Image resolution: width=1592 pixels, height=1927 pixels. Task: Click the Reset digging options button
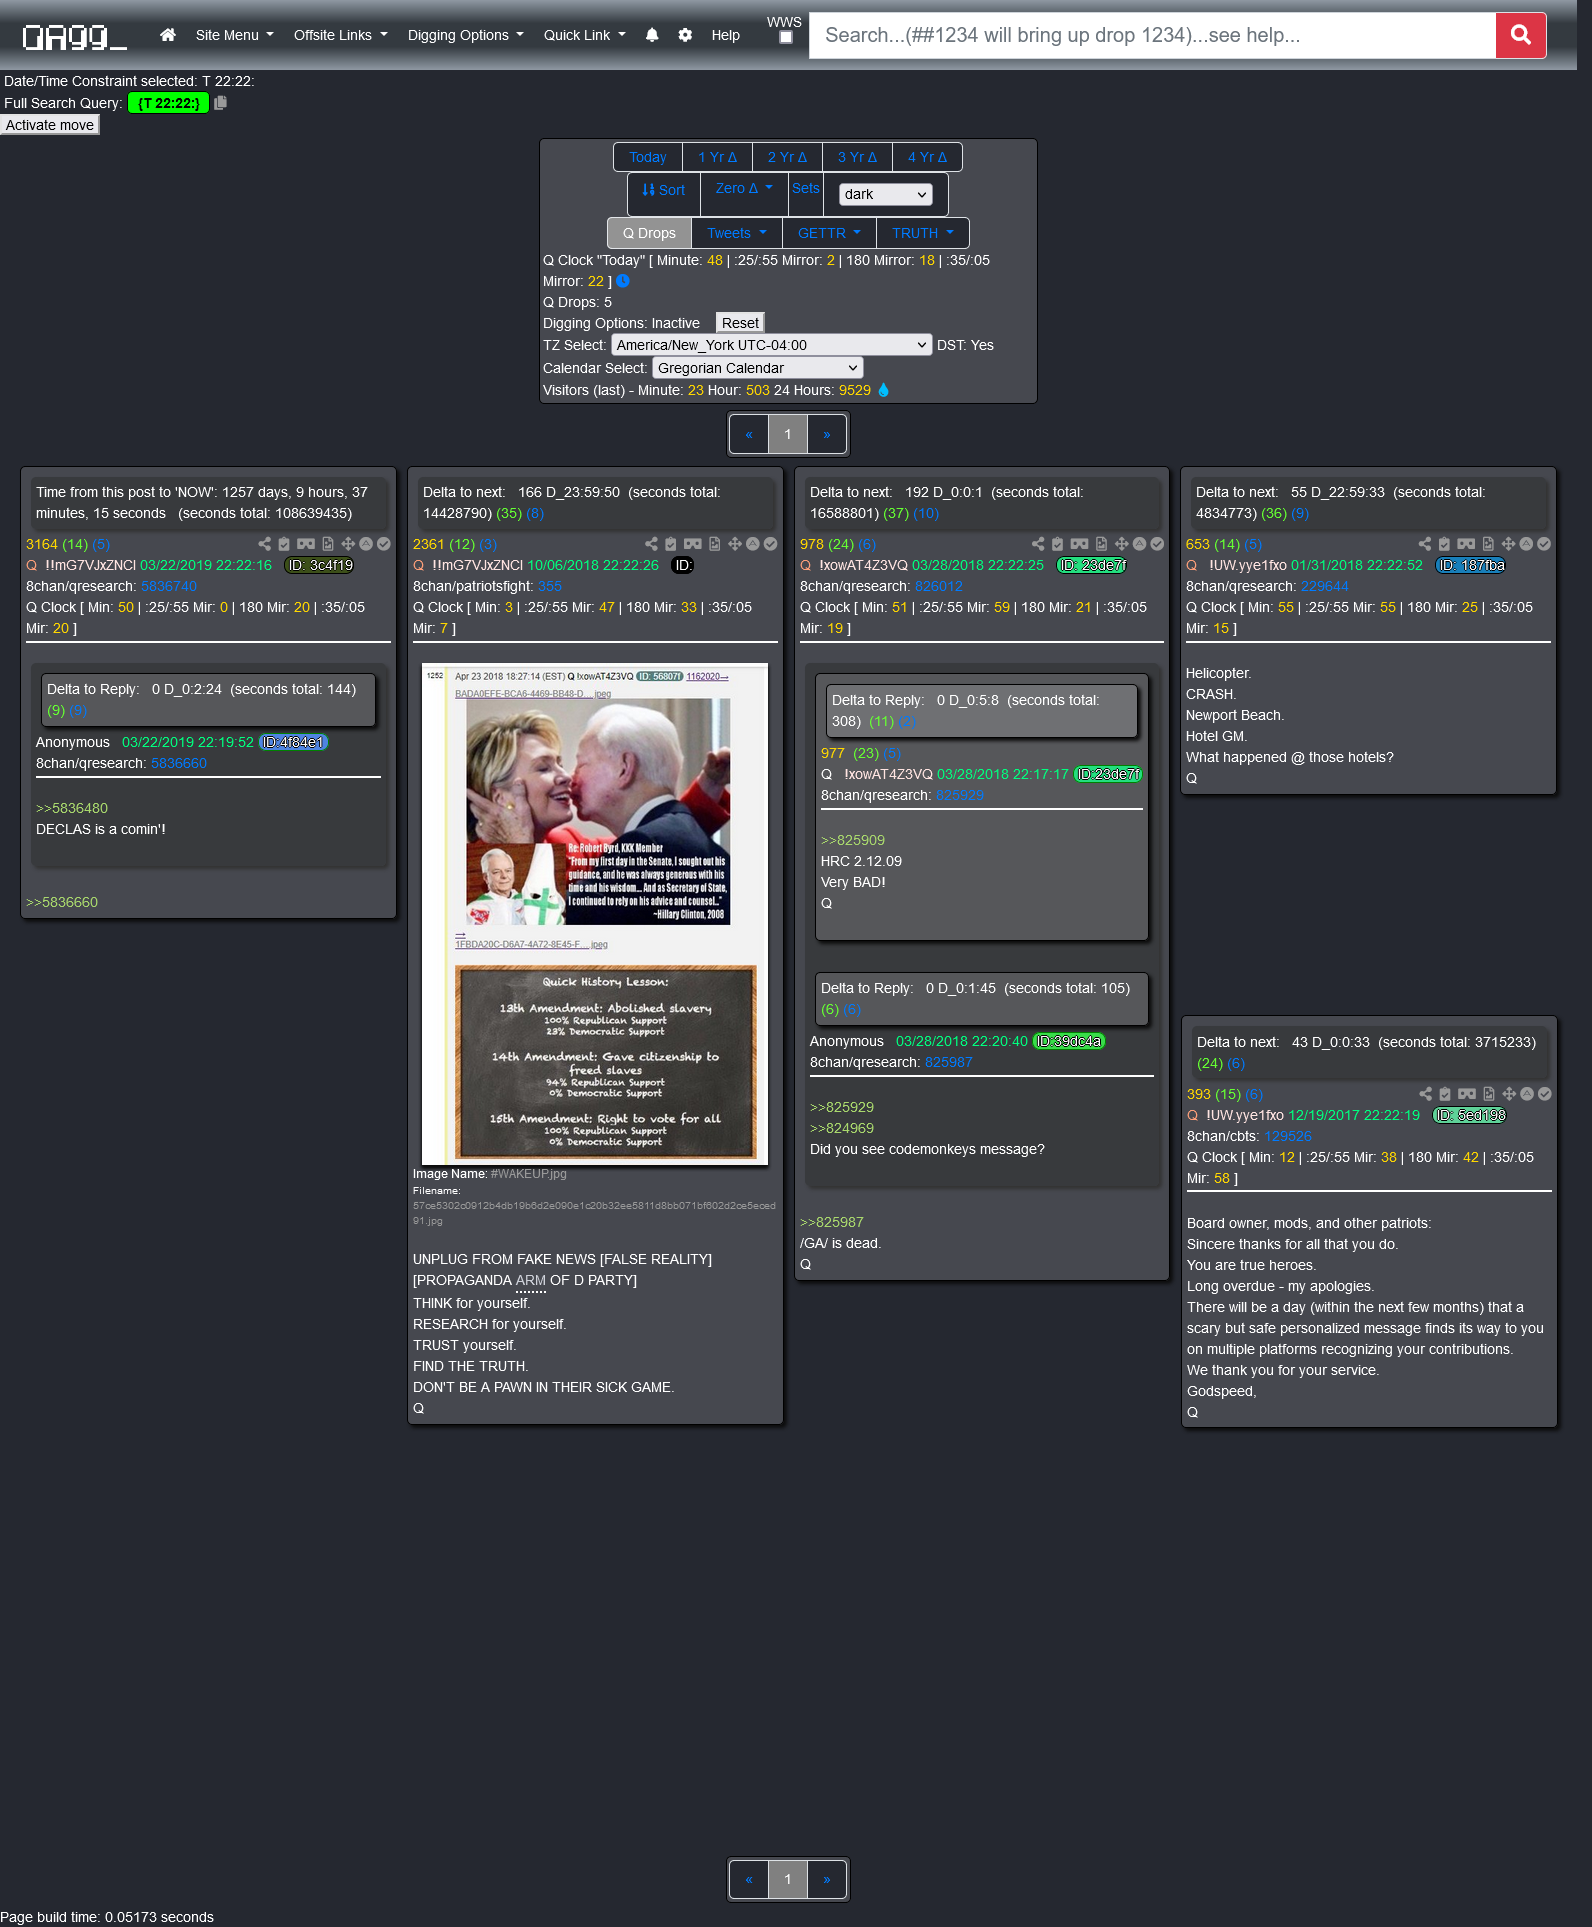pos(741,323)
